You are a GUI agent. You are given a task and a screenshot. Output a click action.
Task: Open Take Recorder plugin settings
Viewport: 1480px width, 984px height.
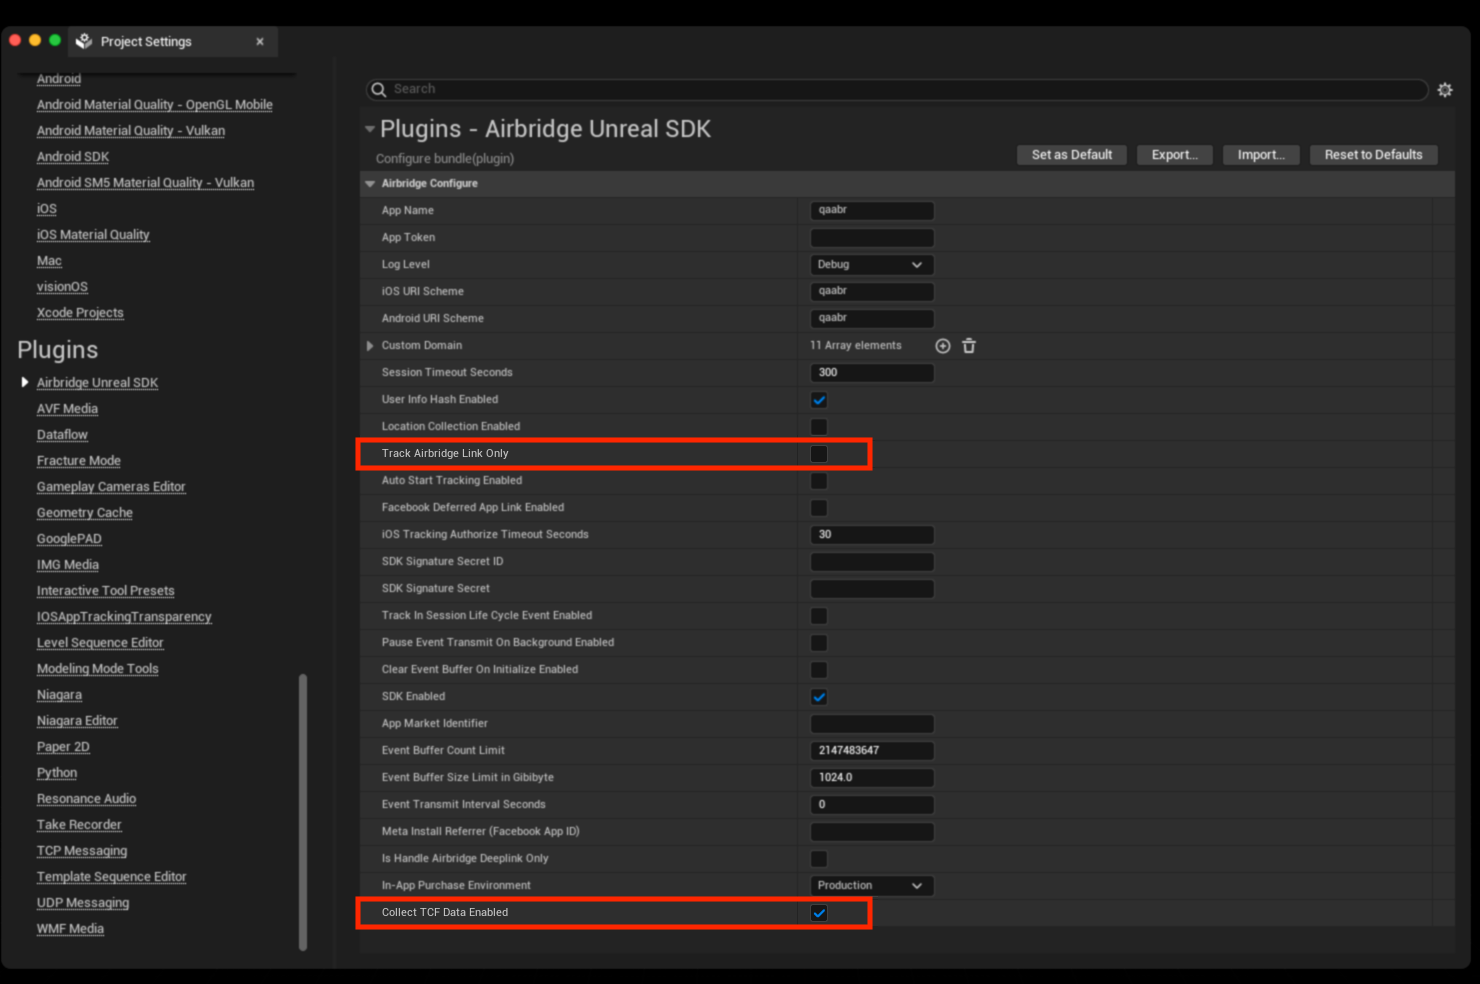point(79,825)
